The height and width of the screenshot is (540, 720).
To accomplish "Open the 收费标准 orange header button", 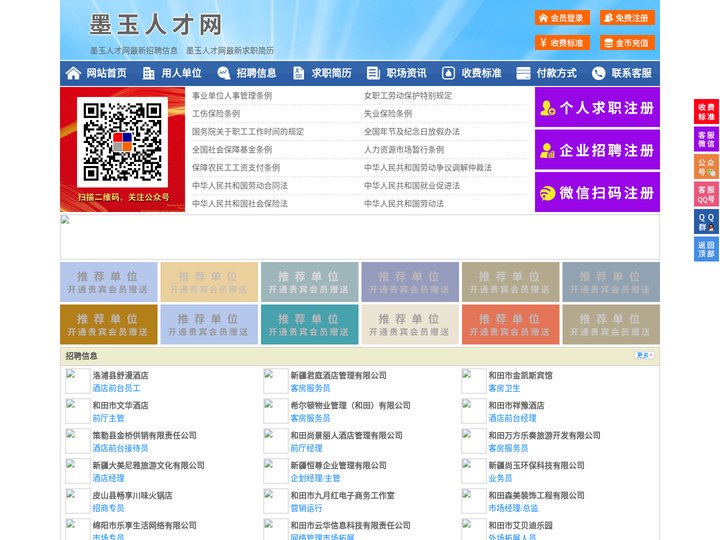I will [x=562, y=43].
